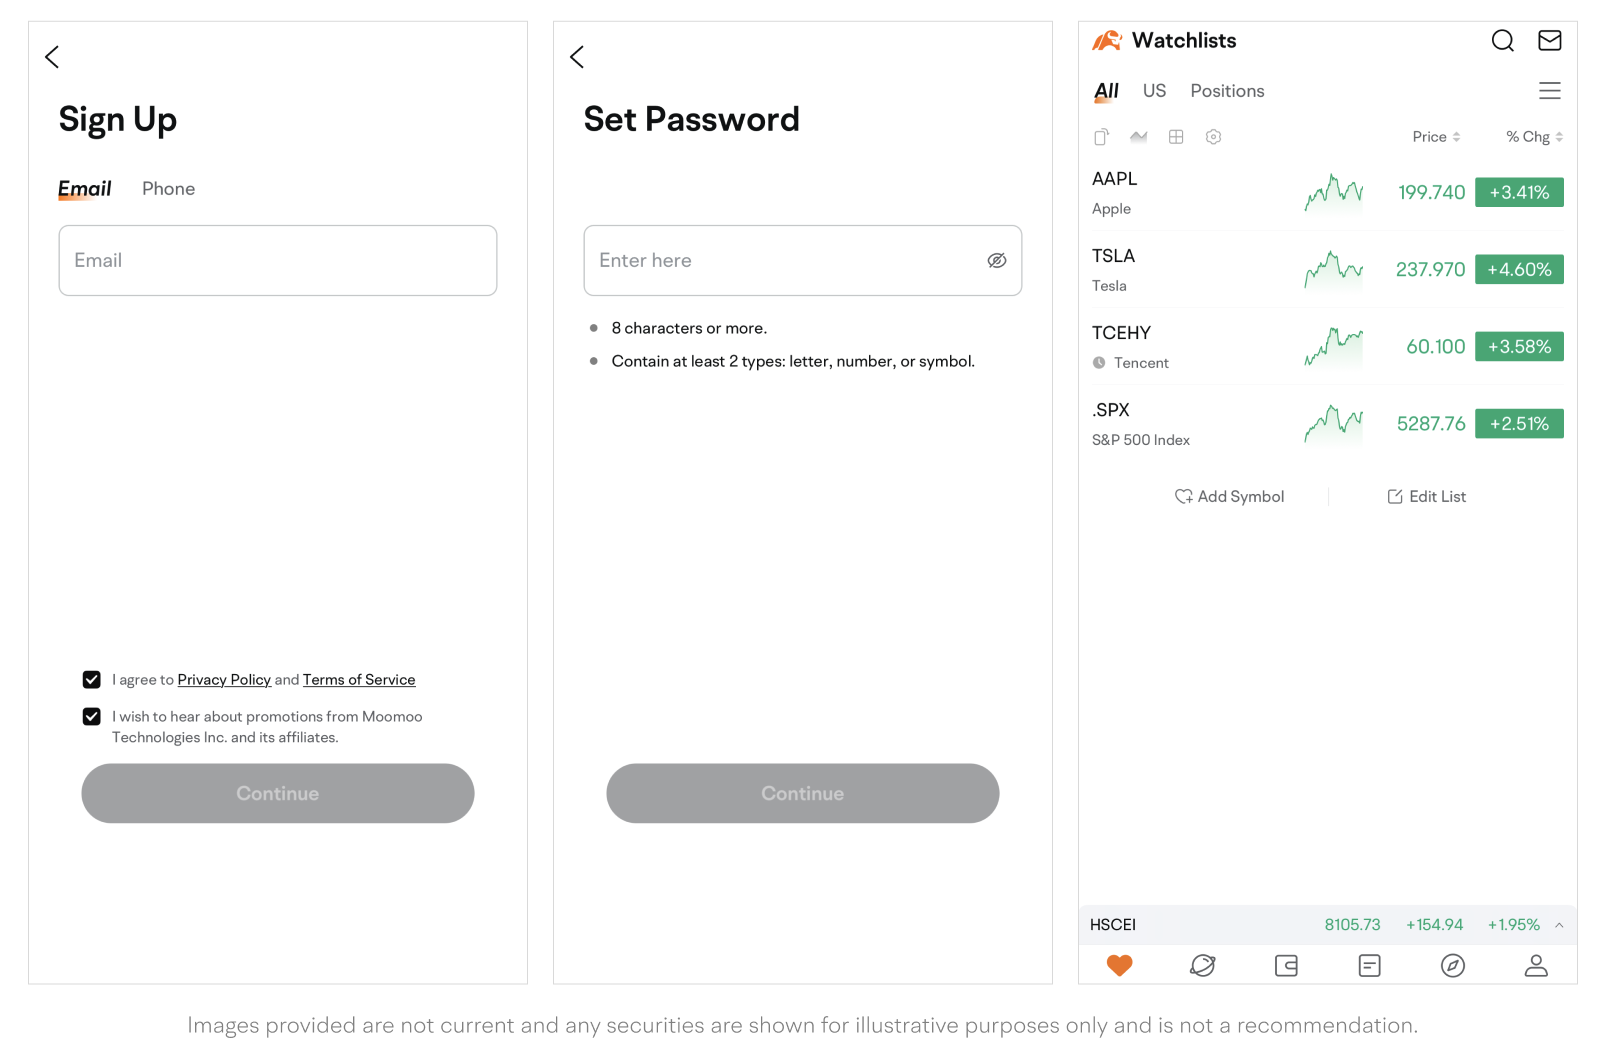Open the Terms of Service link

(359, 680)
